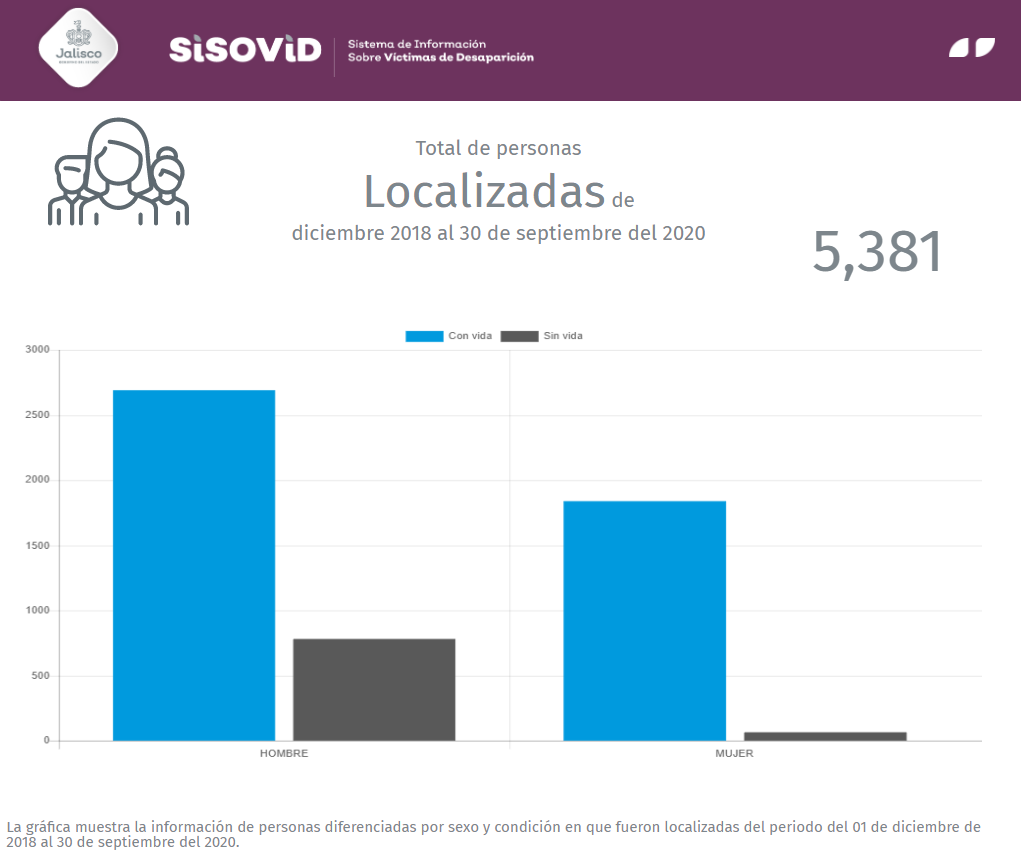Click the group of people icon

[x=119, y=172]
